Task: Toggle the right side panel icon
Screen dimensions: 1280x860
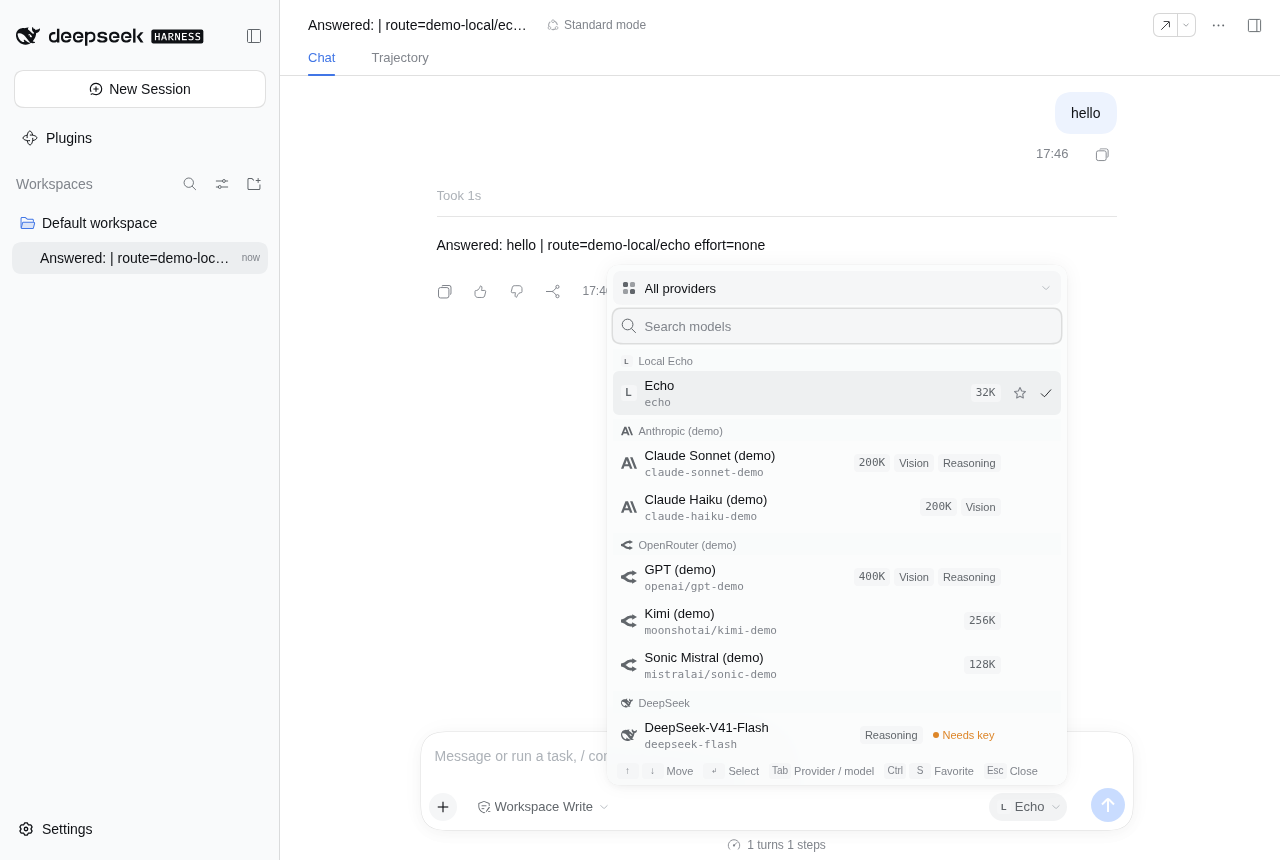Action: tap(1254, 25)
